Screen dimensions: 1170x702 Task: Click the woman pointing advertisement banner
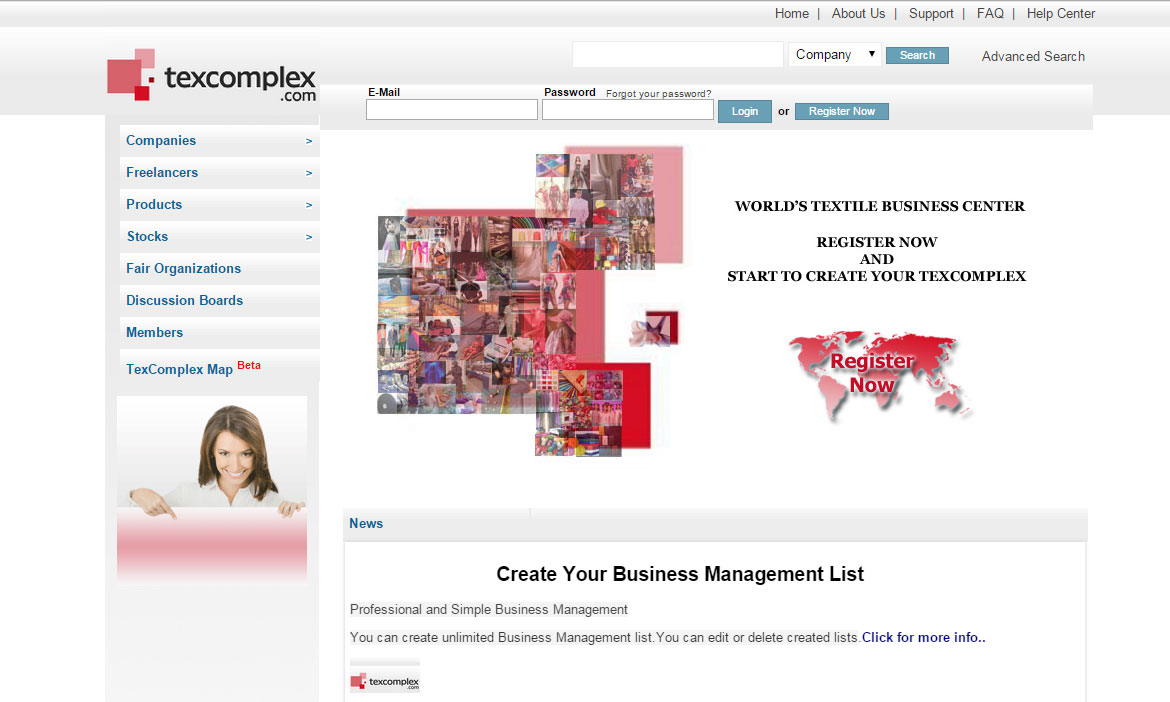click(x=212, y=489)
